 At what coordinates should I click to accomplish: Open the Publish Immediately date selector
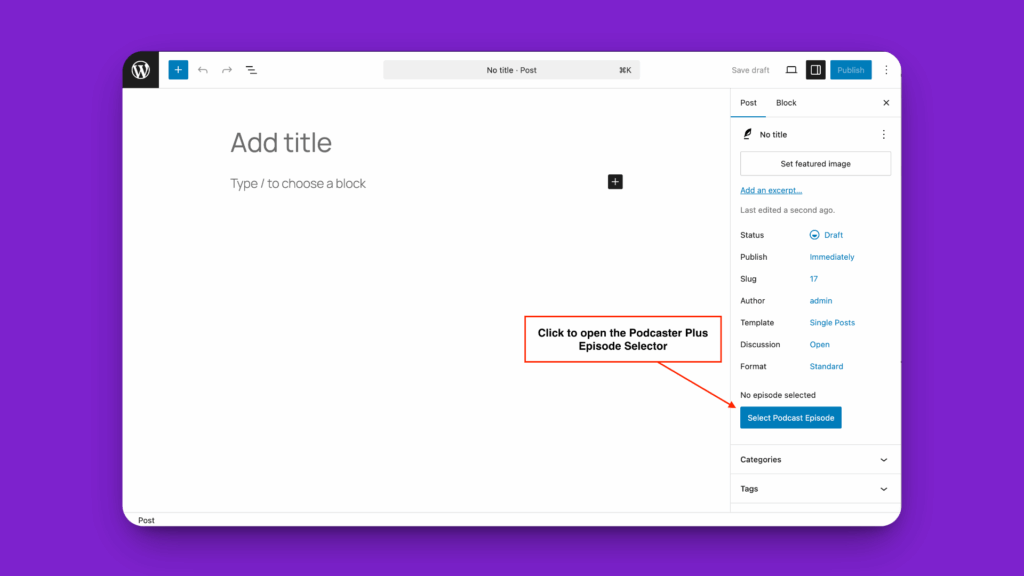[832, 256]
